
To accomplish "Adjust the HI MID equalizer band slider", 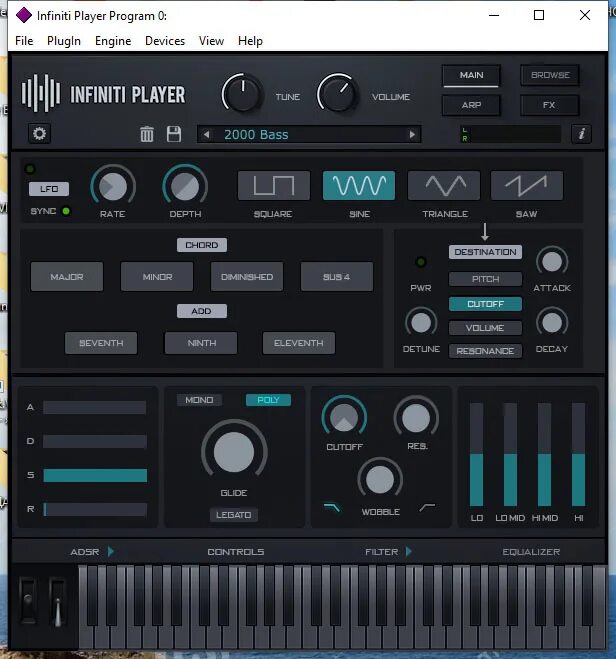I will 545,454.
